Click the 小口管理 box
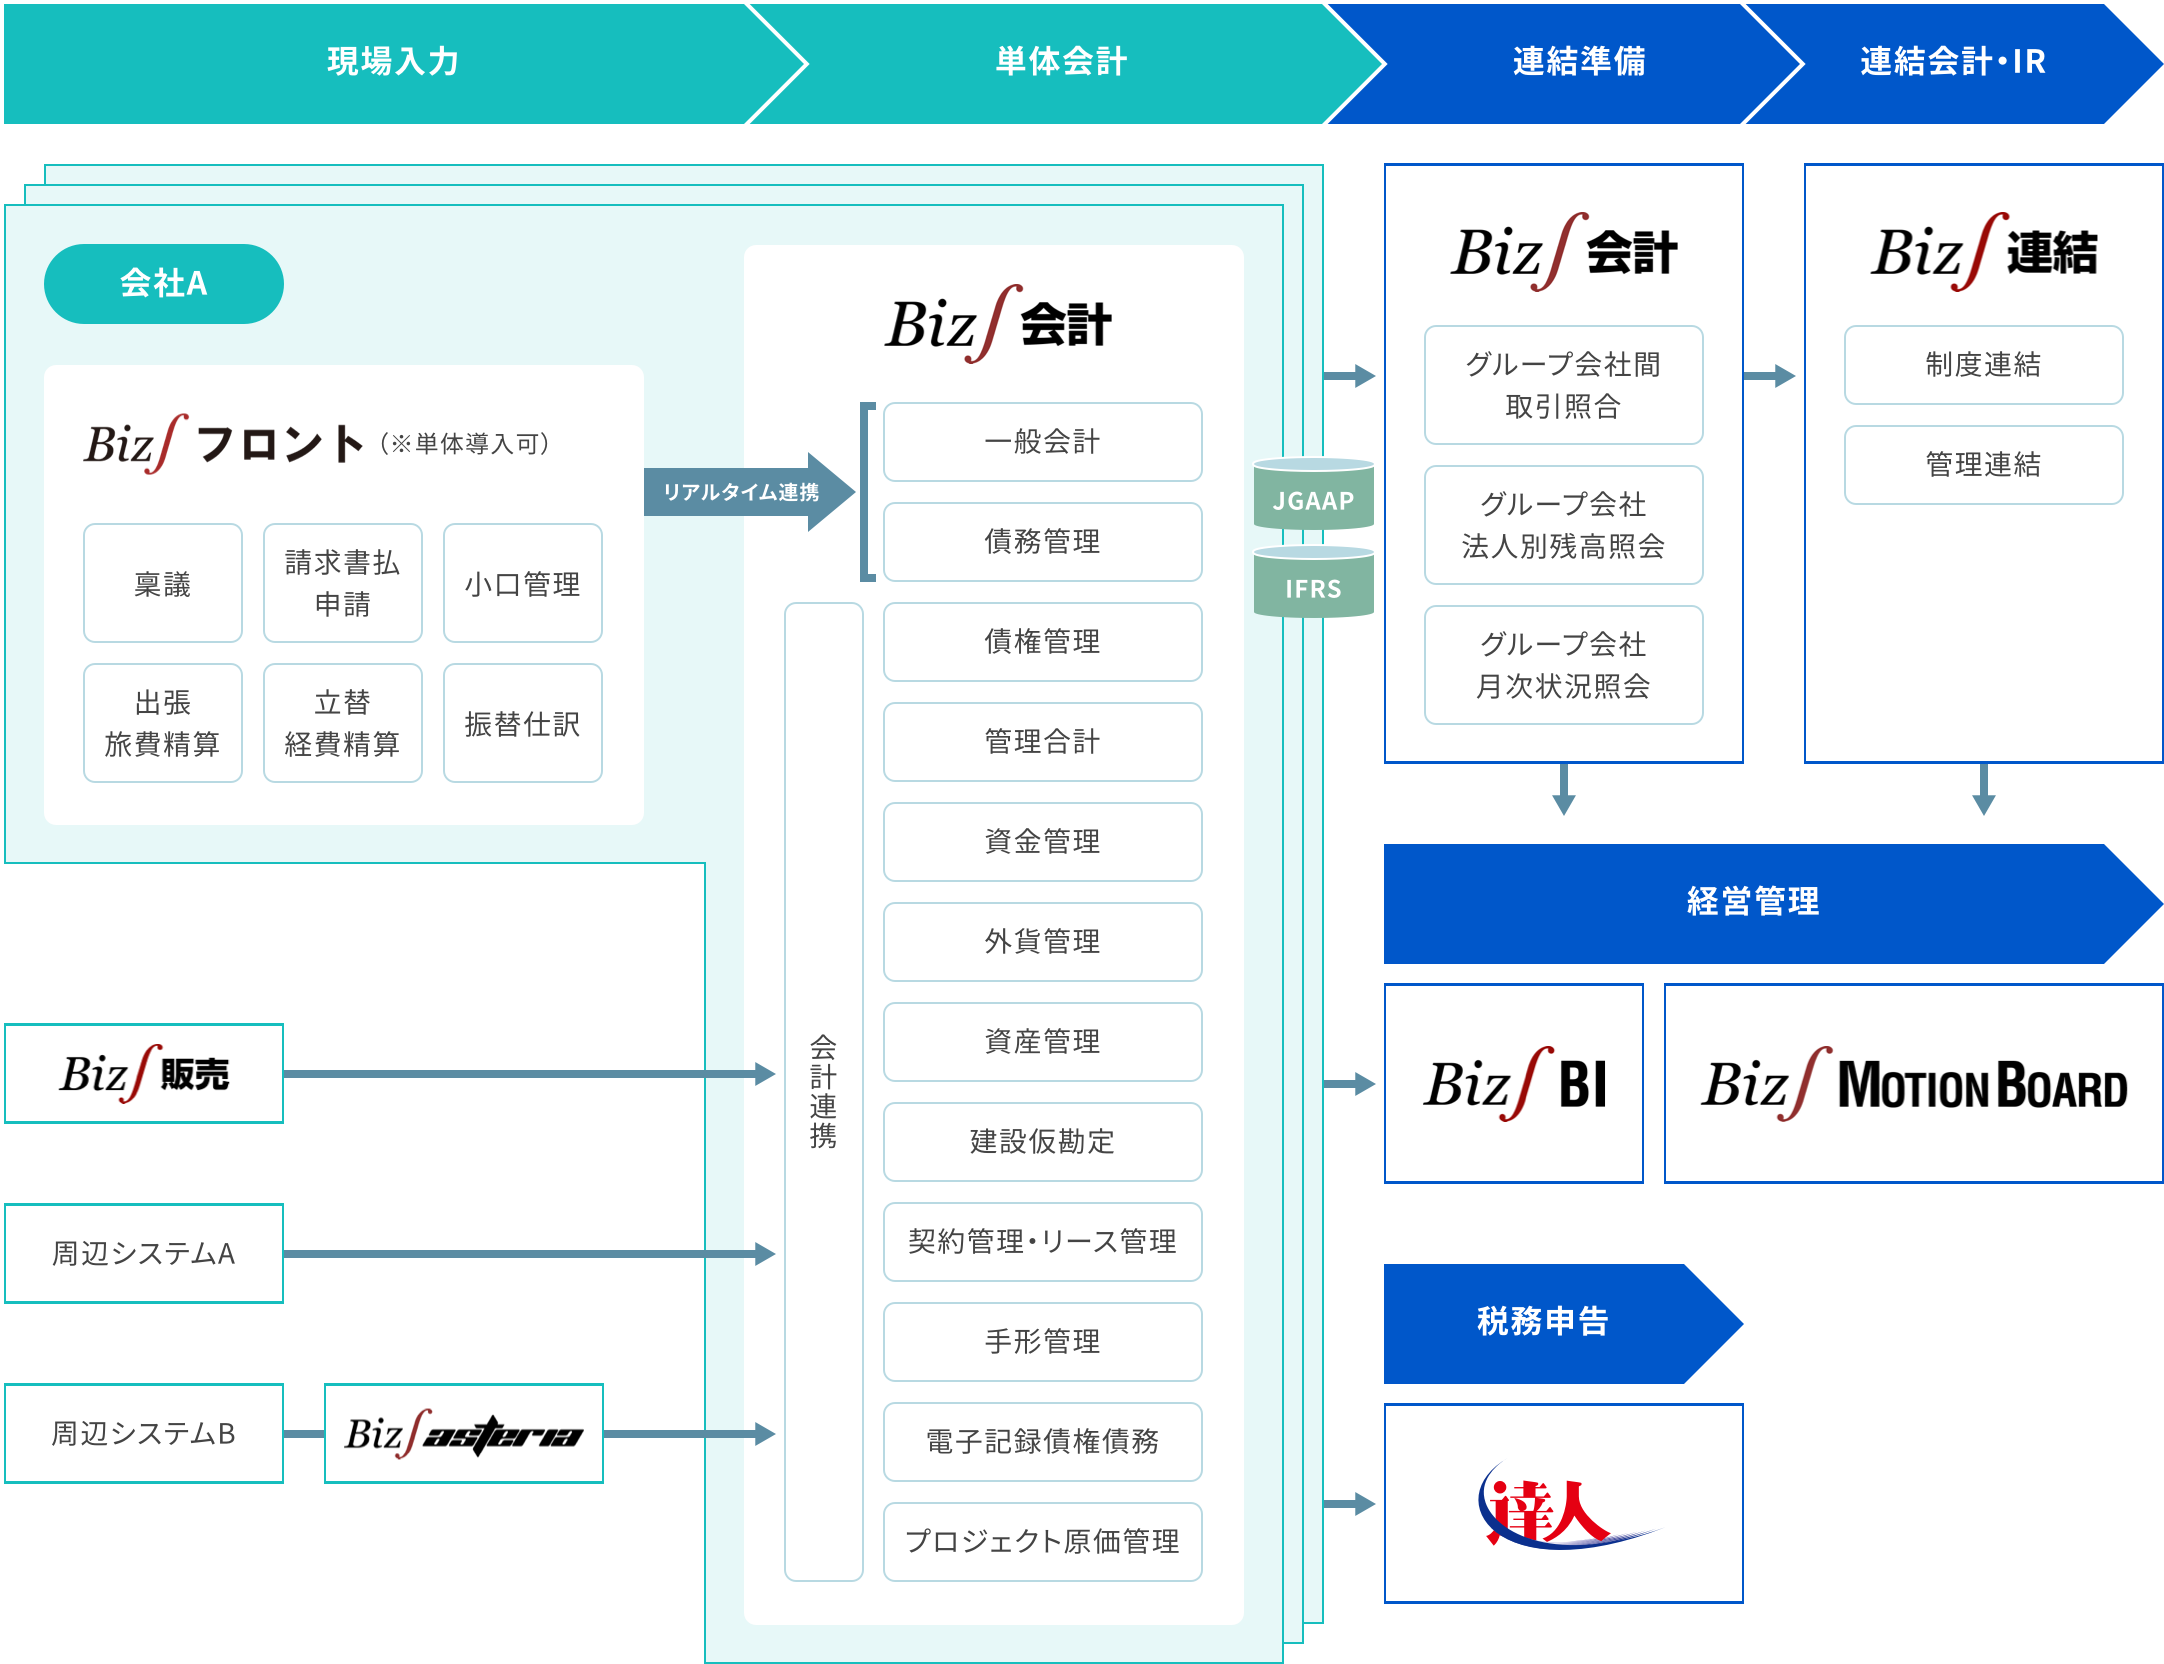 pos(523,583)
